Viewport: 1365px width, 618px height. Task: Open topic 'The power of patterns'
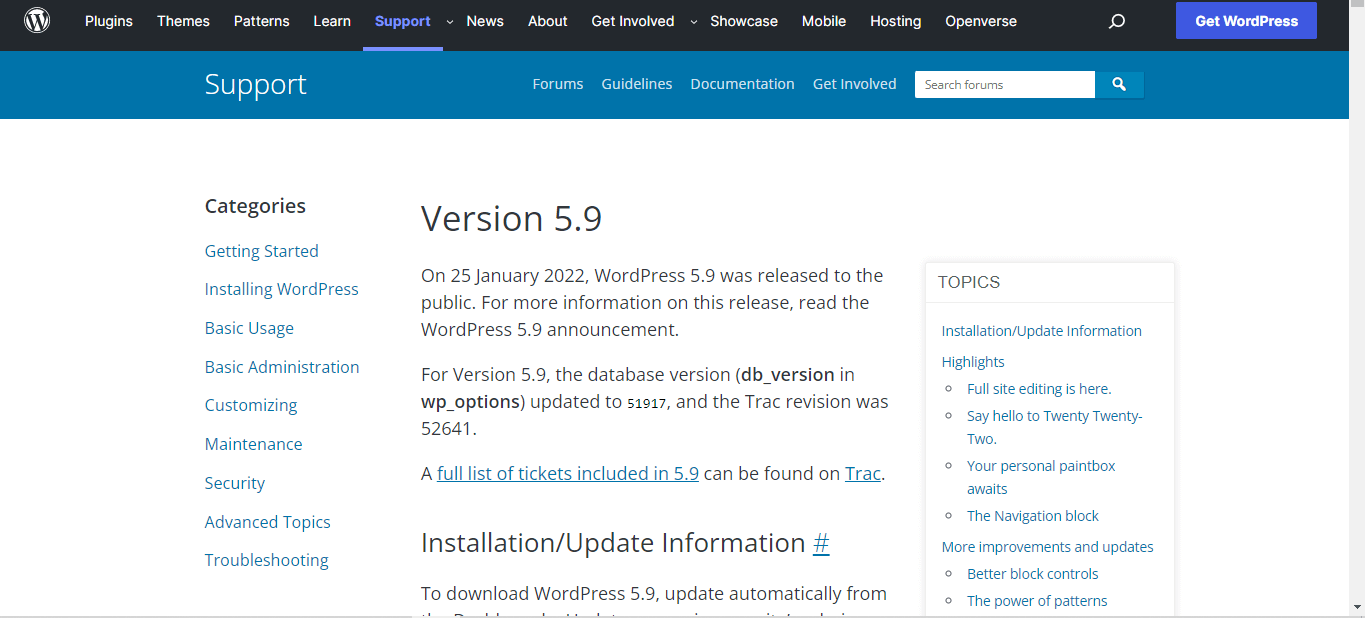click(1037, 601)
